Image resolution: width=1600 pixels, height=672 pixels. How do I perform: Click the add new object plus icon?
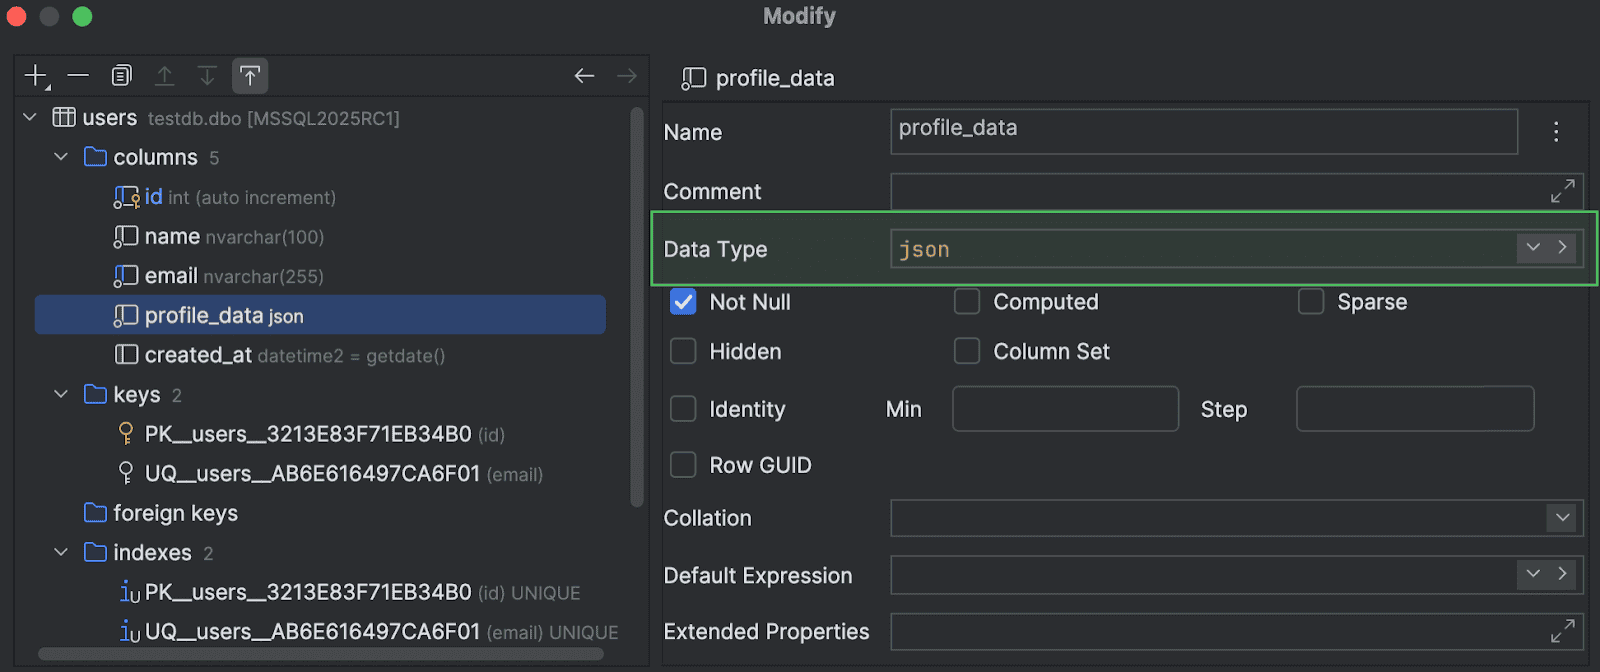[36, 76]
